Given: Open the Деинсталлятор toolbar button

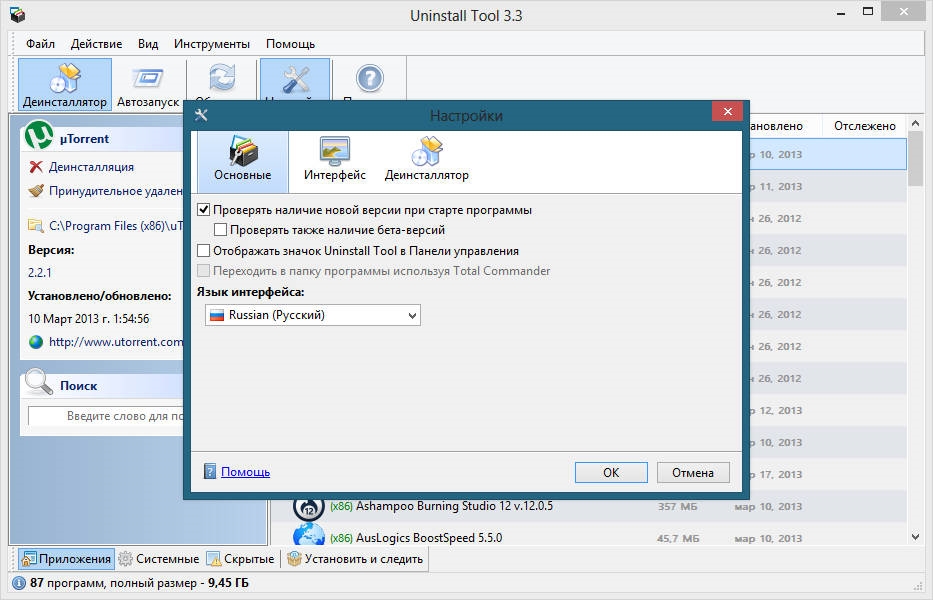Looking at the screenshot, I should click(65, 85).
